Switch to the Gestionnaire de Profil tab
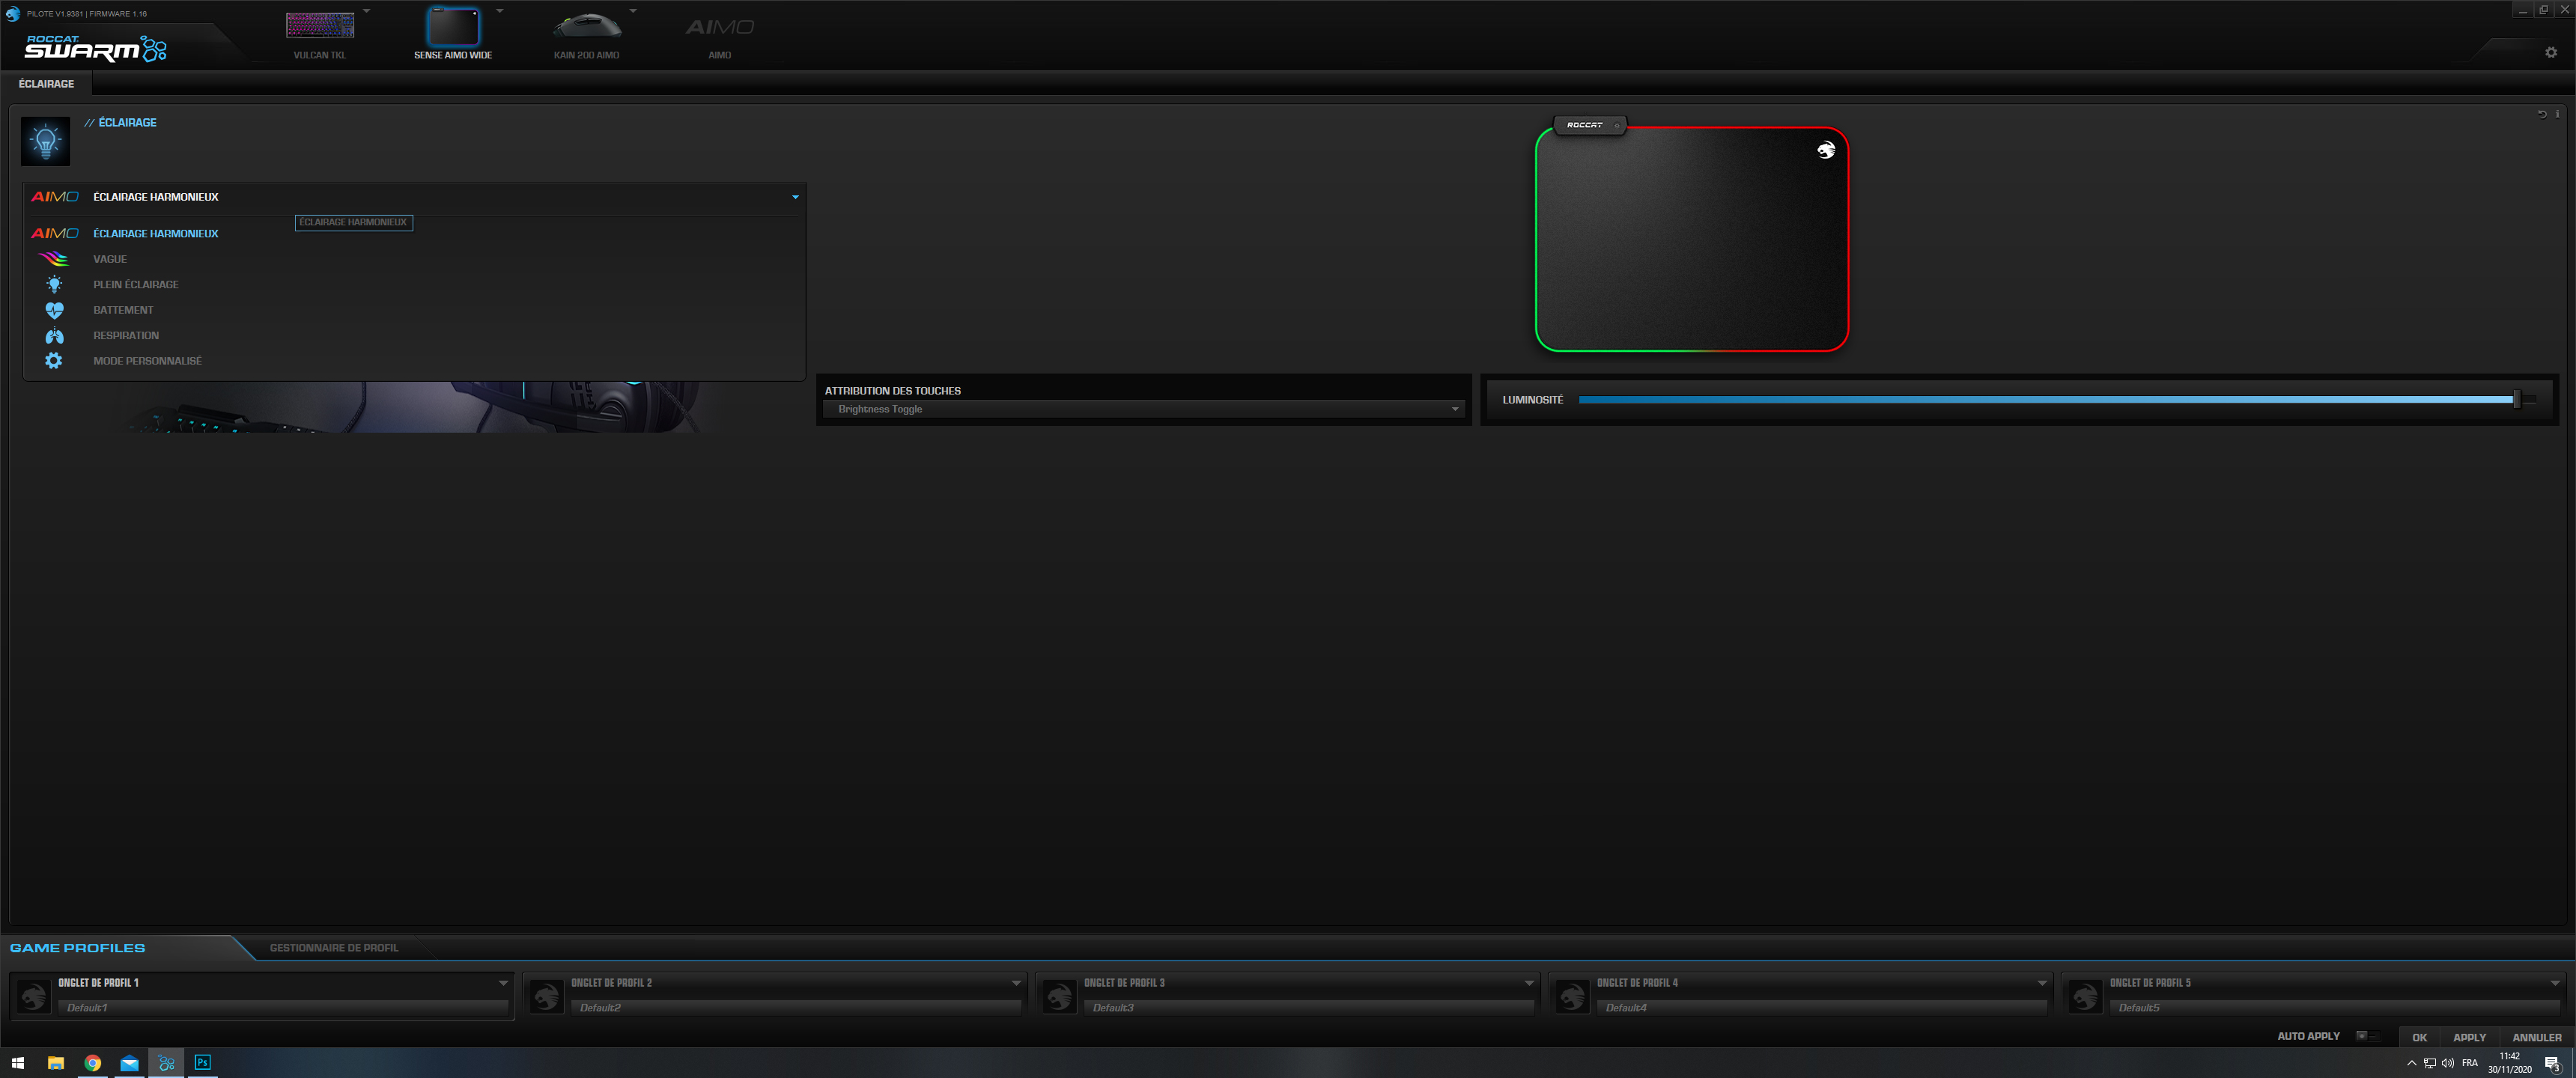This screenshot has height=1078, width=2576. point(333,948)
